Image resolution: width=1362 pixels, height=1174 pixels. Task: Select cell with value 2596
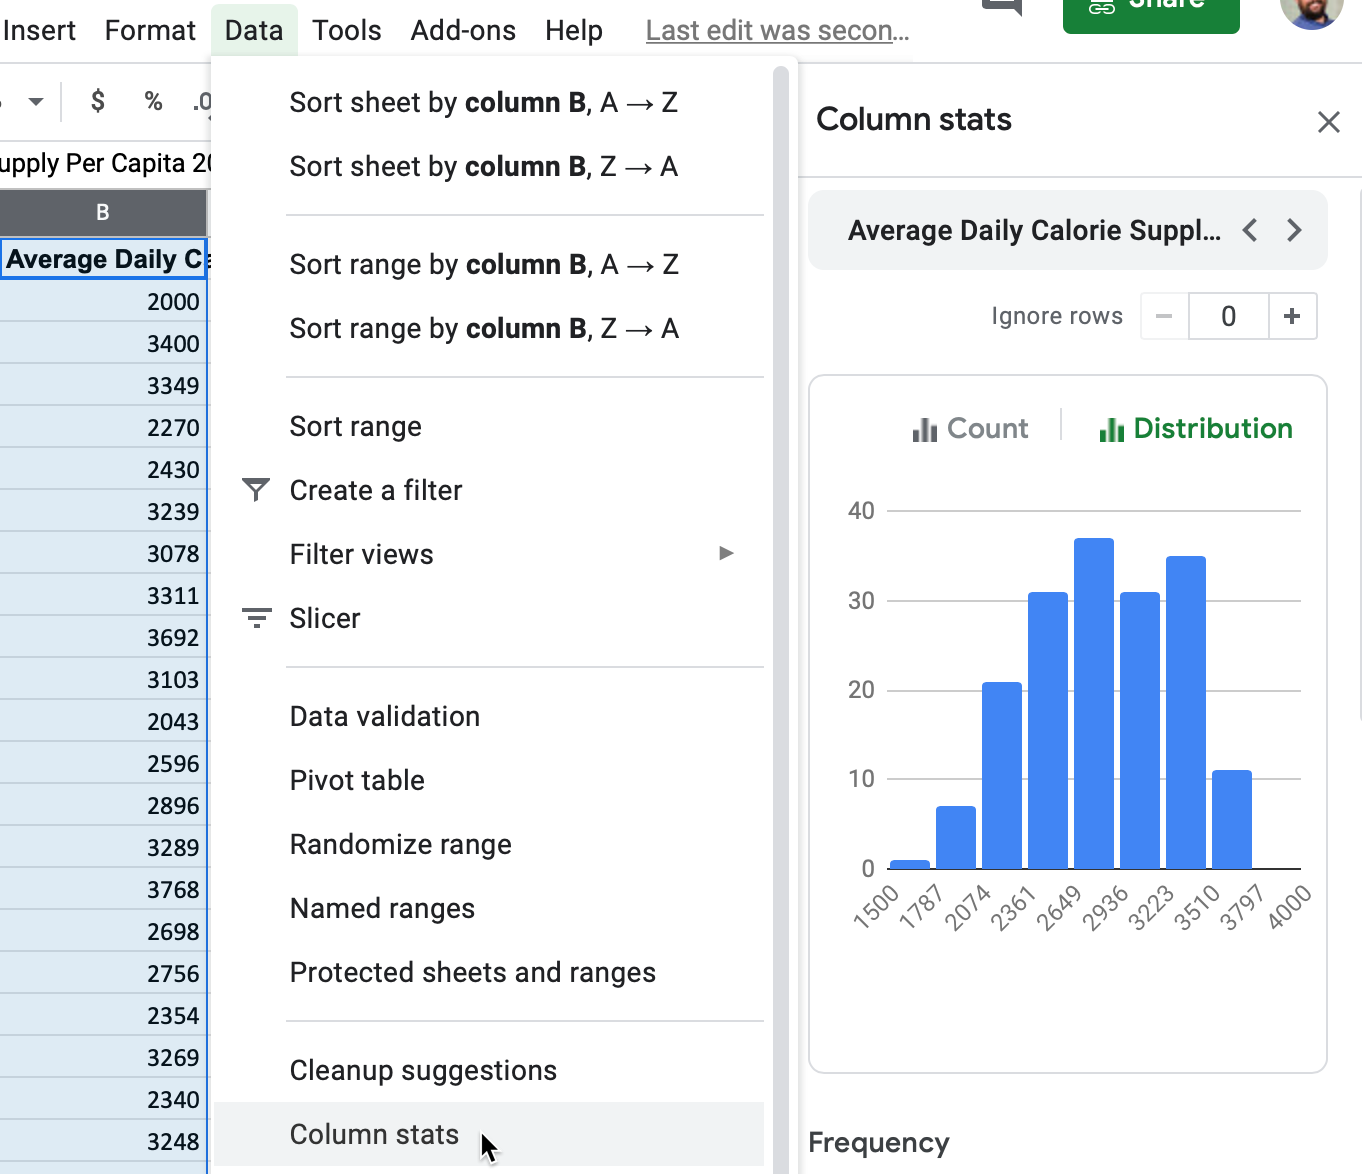click(103, 764)
